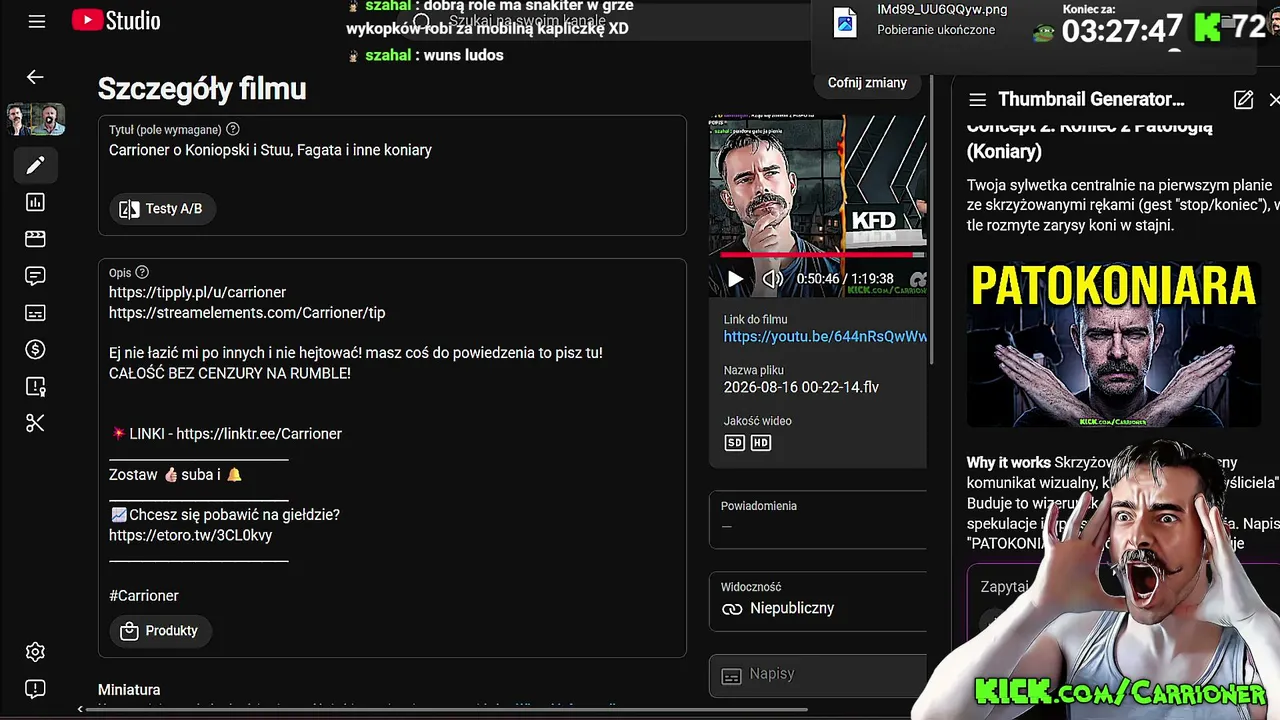The width and height of the screenshot is (1280, 720).
Task: Click the streamelements.com/Carrioner/tip line
Action: click(247, 313)
